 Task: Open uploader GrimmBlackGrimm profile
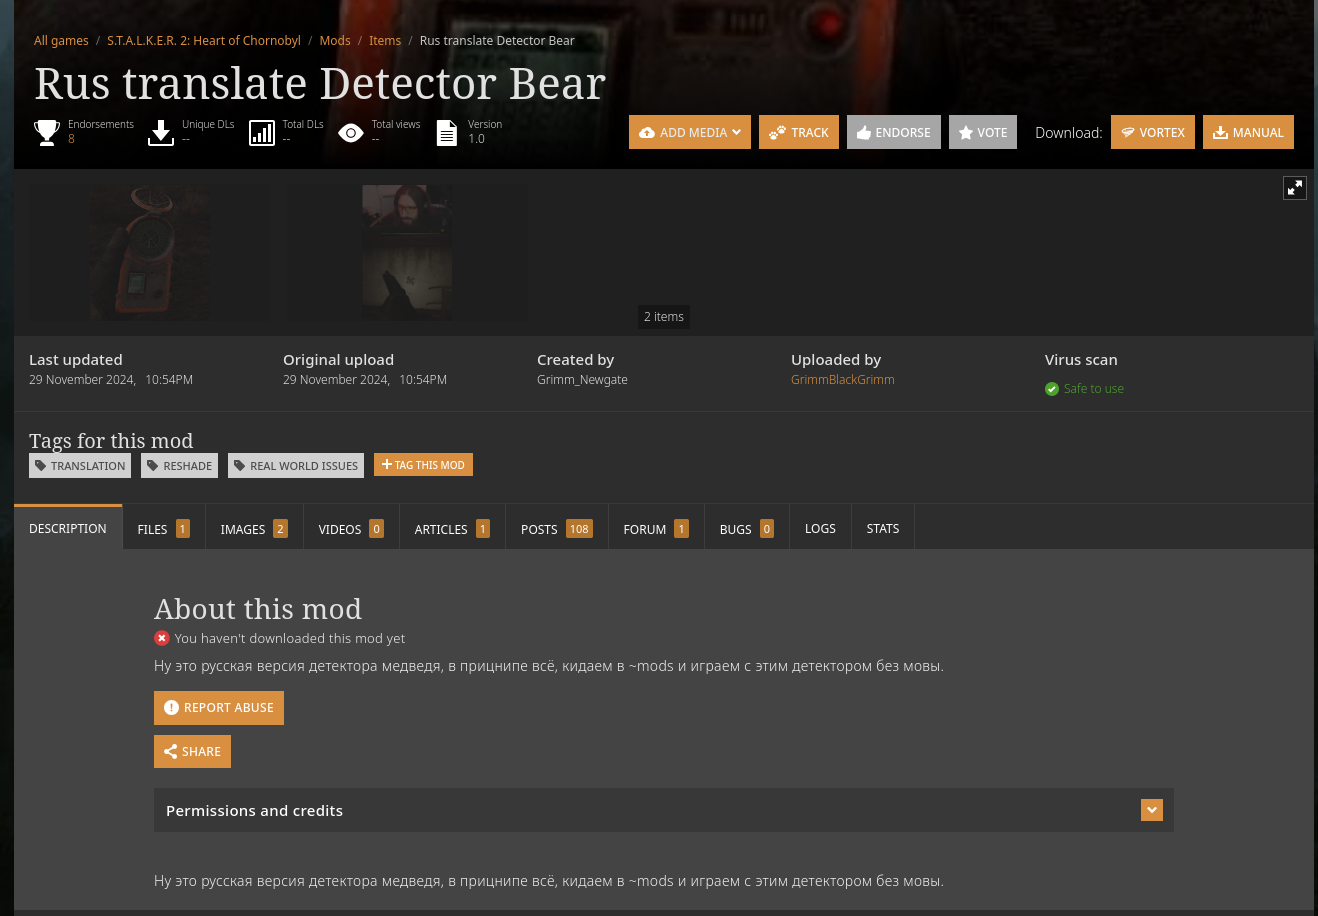coord(843,380)
